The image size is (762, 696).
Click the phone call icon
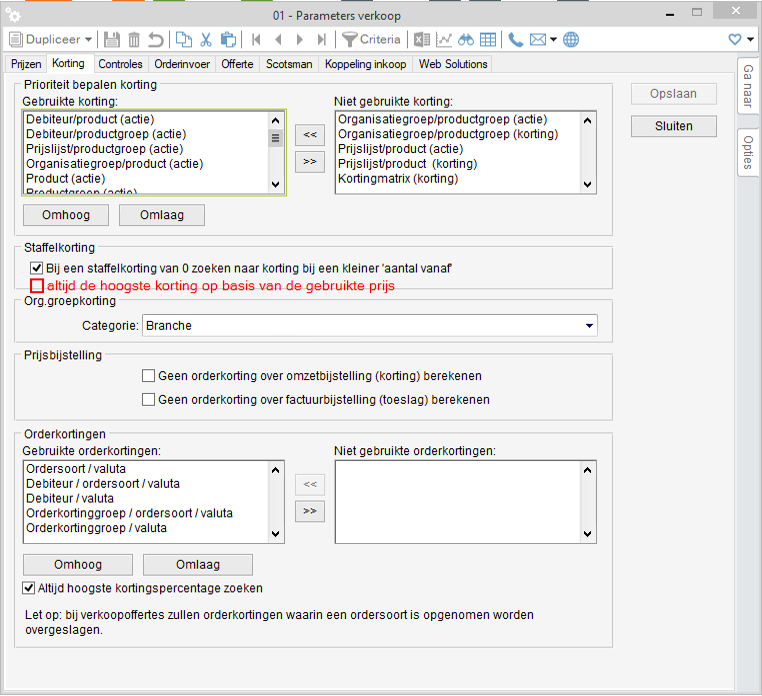(515, 39)
